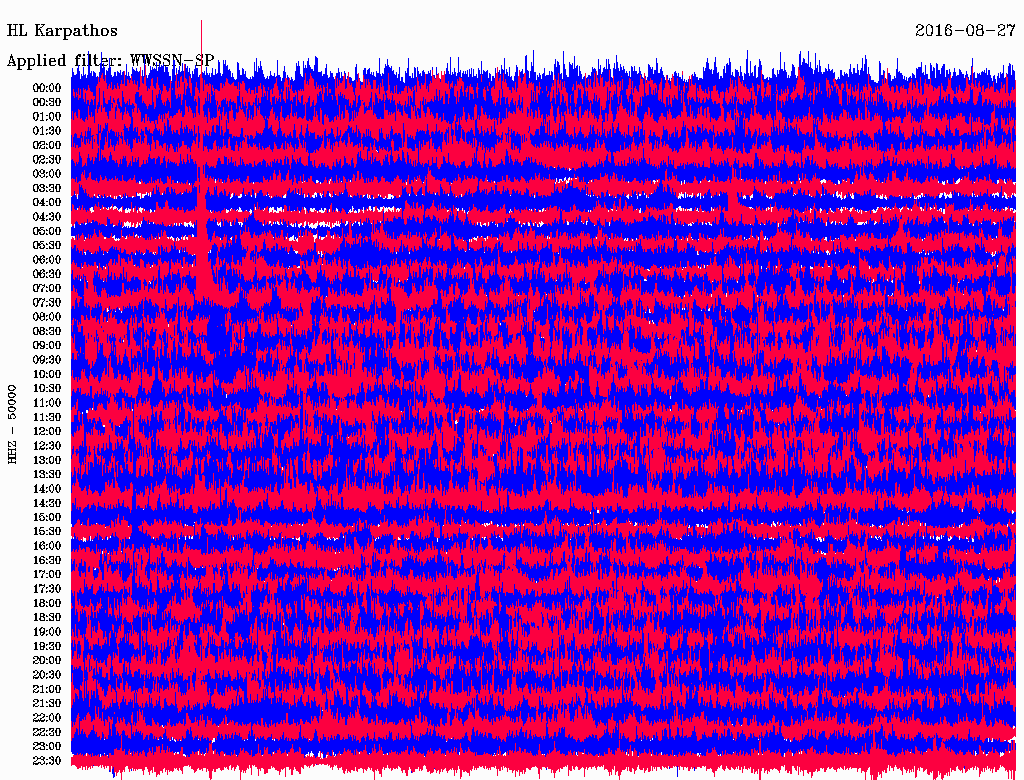The image size is (1024, 780).
Task: Select the 03:30 time label
Action: 47,188
